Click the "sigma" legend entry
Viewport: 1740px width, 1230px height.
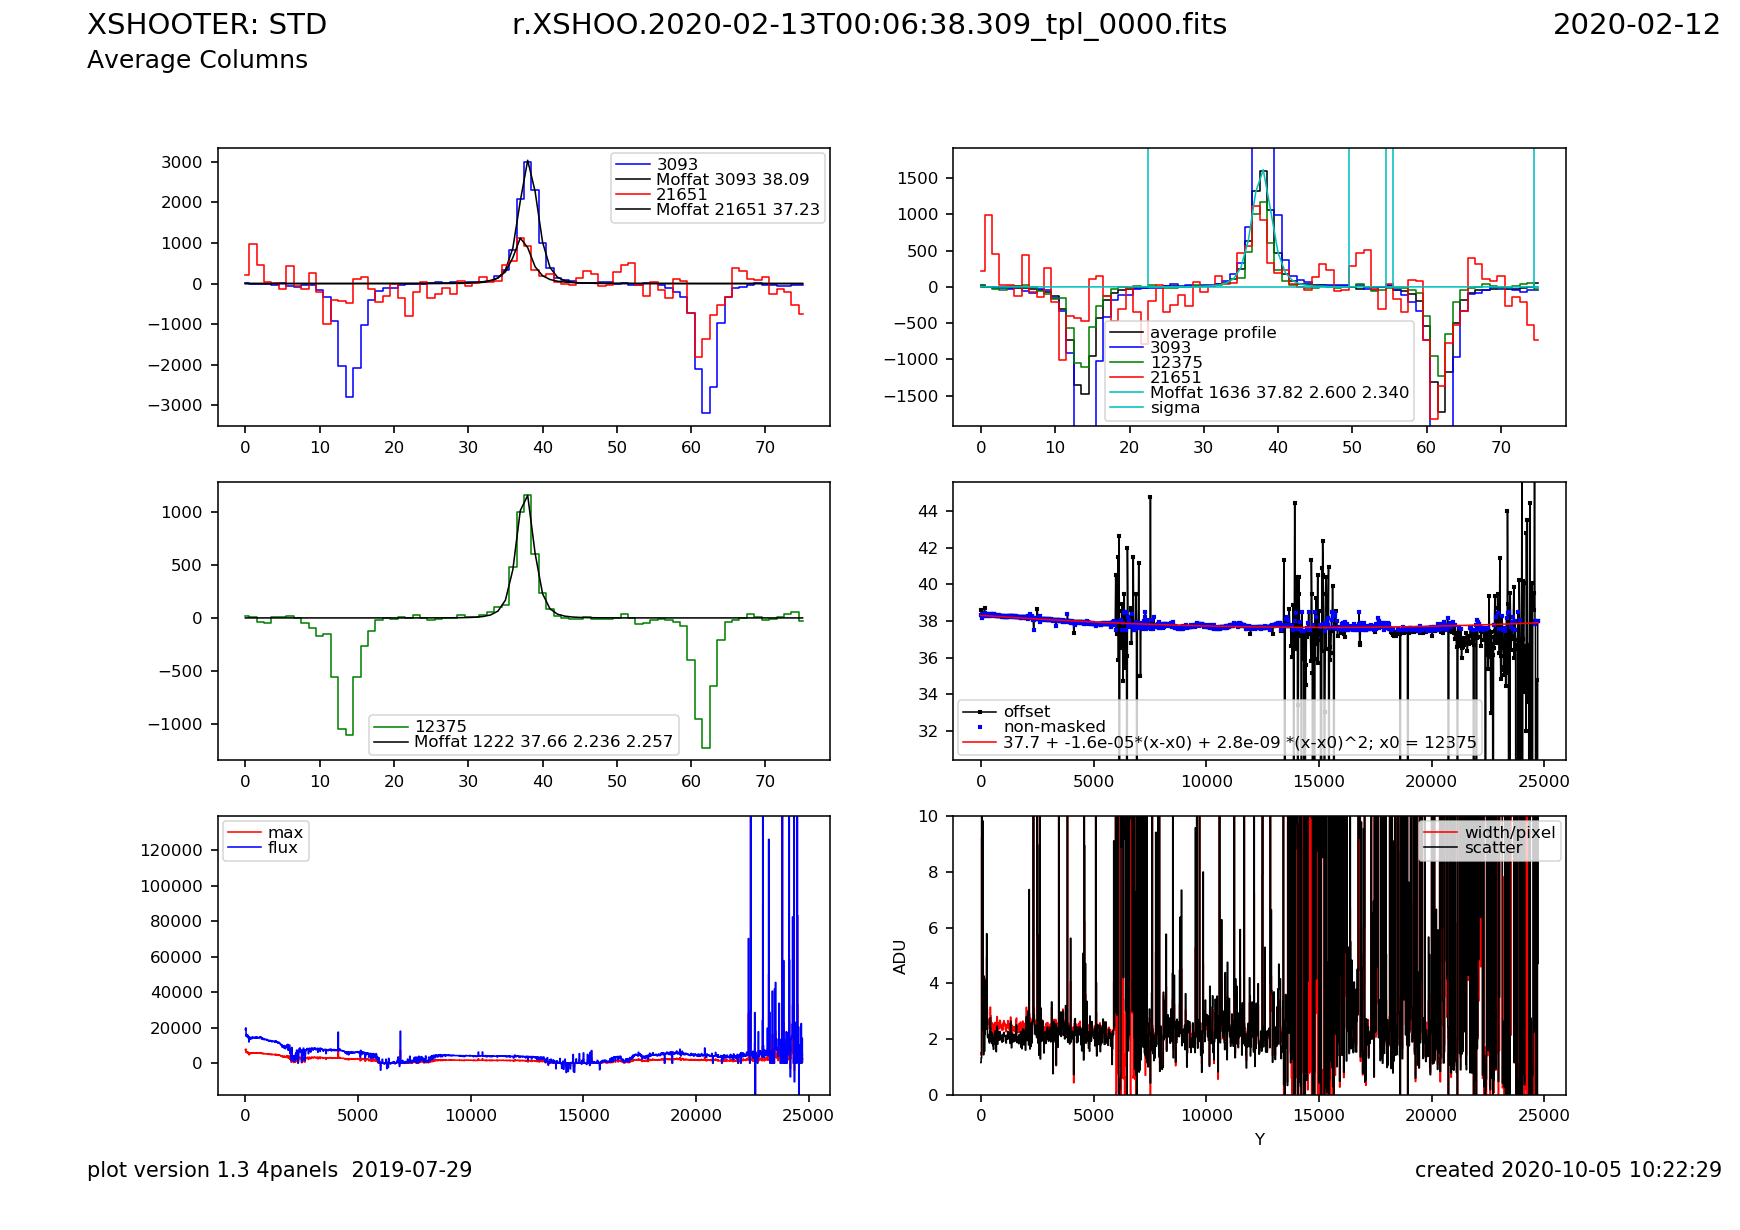[x=1174, y=408]
